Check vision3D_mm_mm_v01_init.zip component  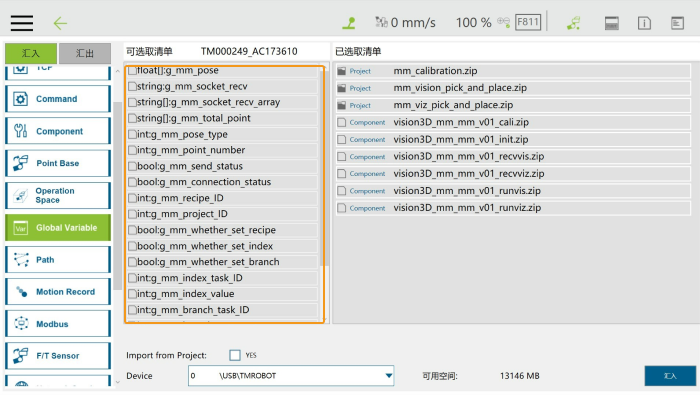(342, 140)
